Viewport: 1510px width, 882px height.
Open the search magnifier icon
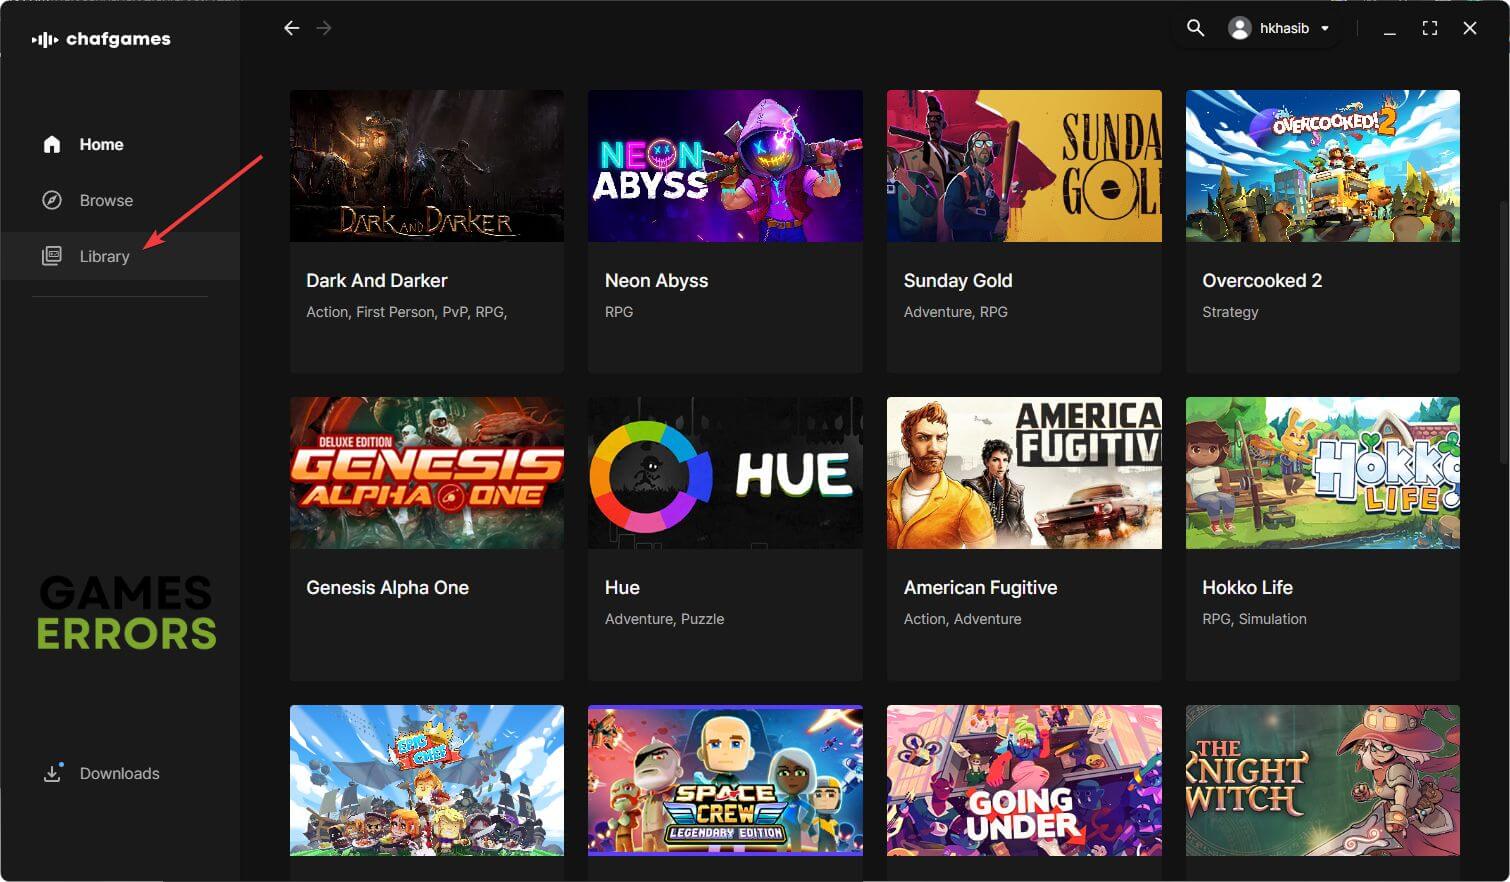(x=1195, y=28)
